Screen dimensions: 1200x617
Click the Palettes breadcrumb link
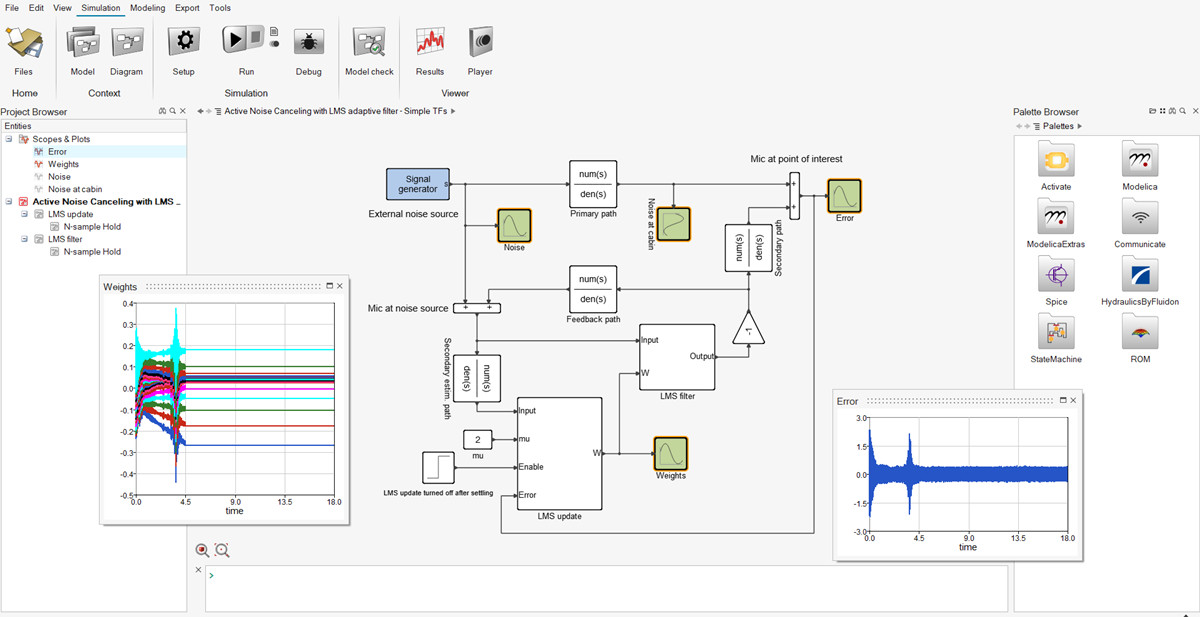[x=1059, y=127]
